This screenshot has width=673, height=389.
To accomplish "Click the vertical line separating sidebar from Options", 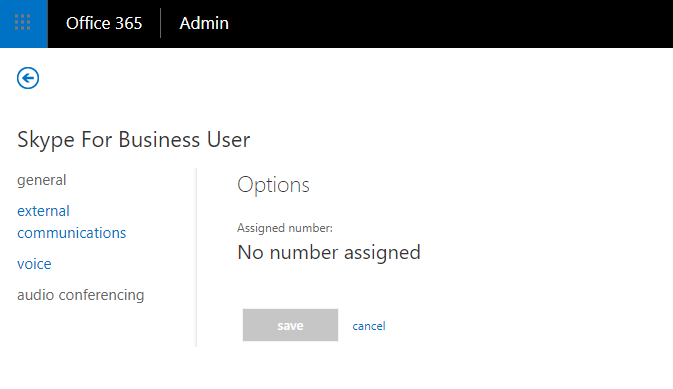I will (196, 258).
